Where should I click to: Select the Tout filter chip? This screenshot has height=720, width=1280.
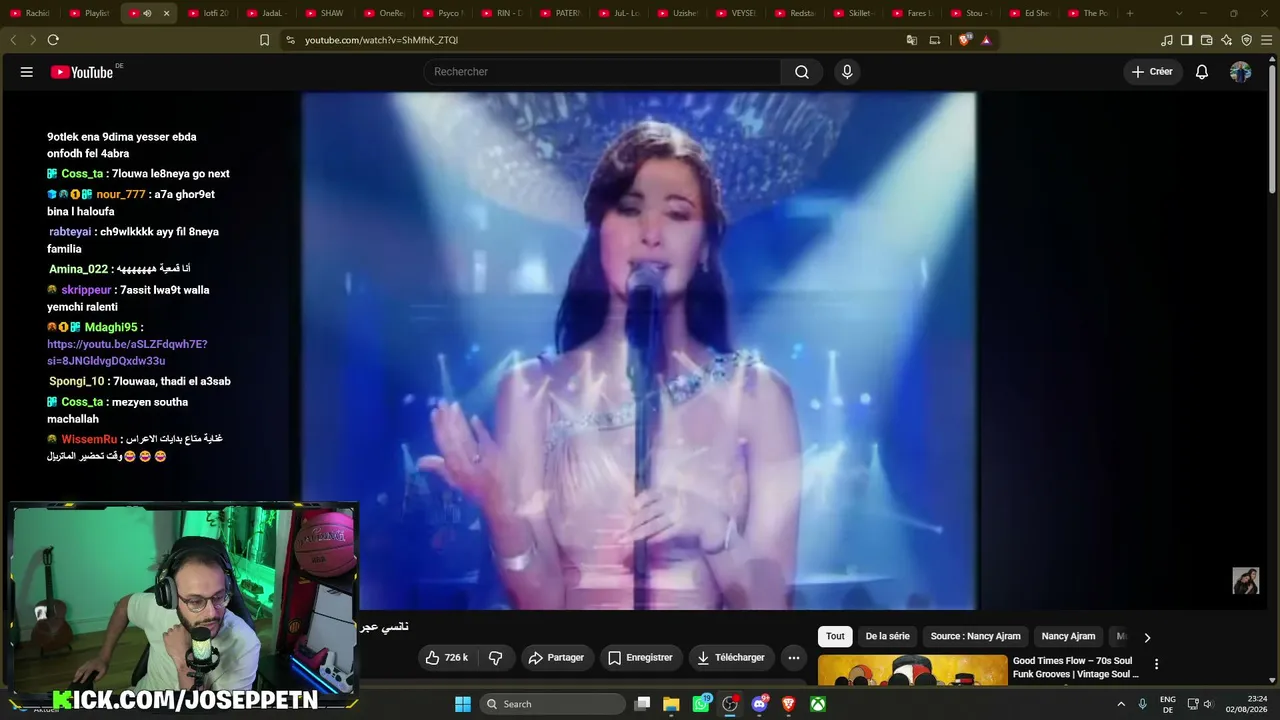(835, 636)
